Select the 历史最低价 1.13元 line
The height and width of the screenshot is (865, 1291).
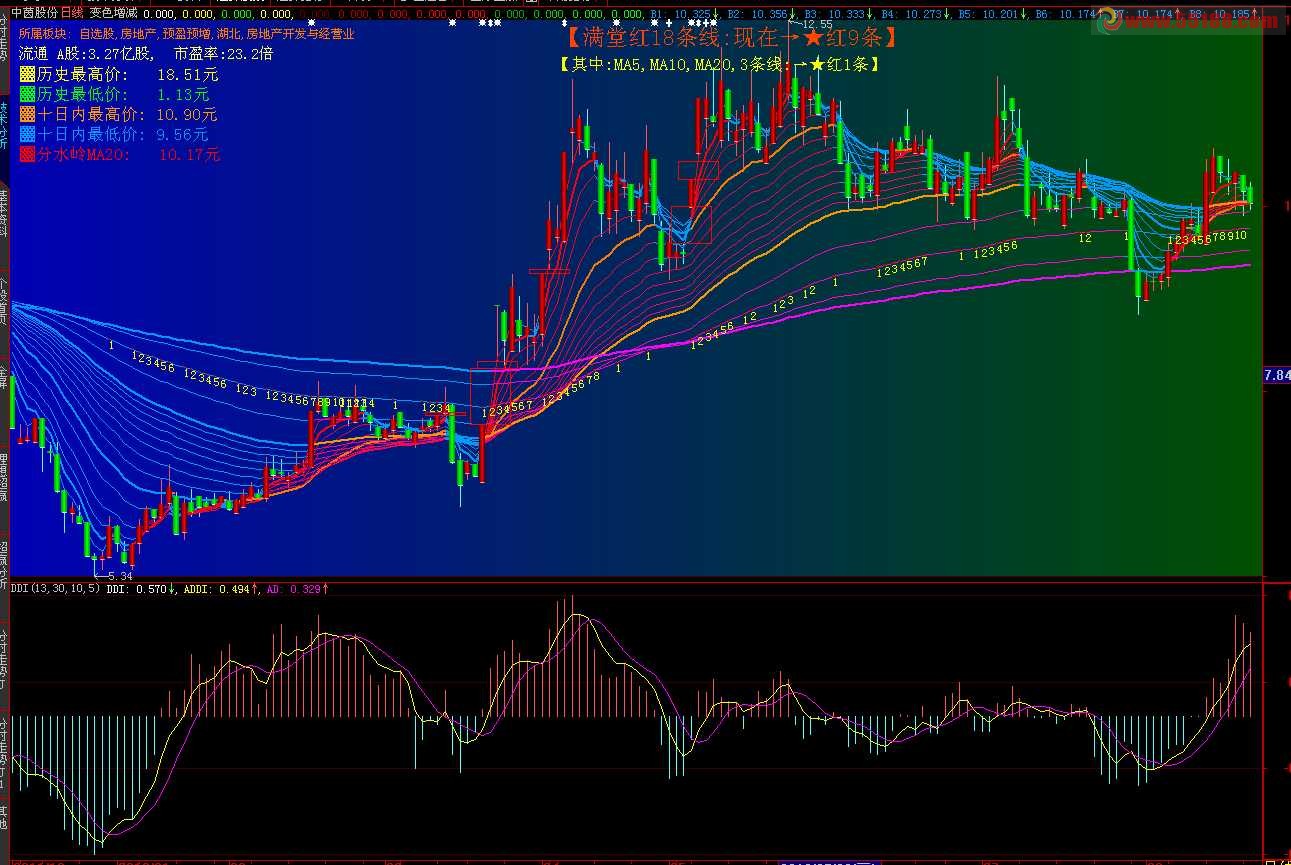point(115,94)
